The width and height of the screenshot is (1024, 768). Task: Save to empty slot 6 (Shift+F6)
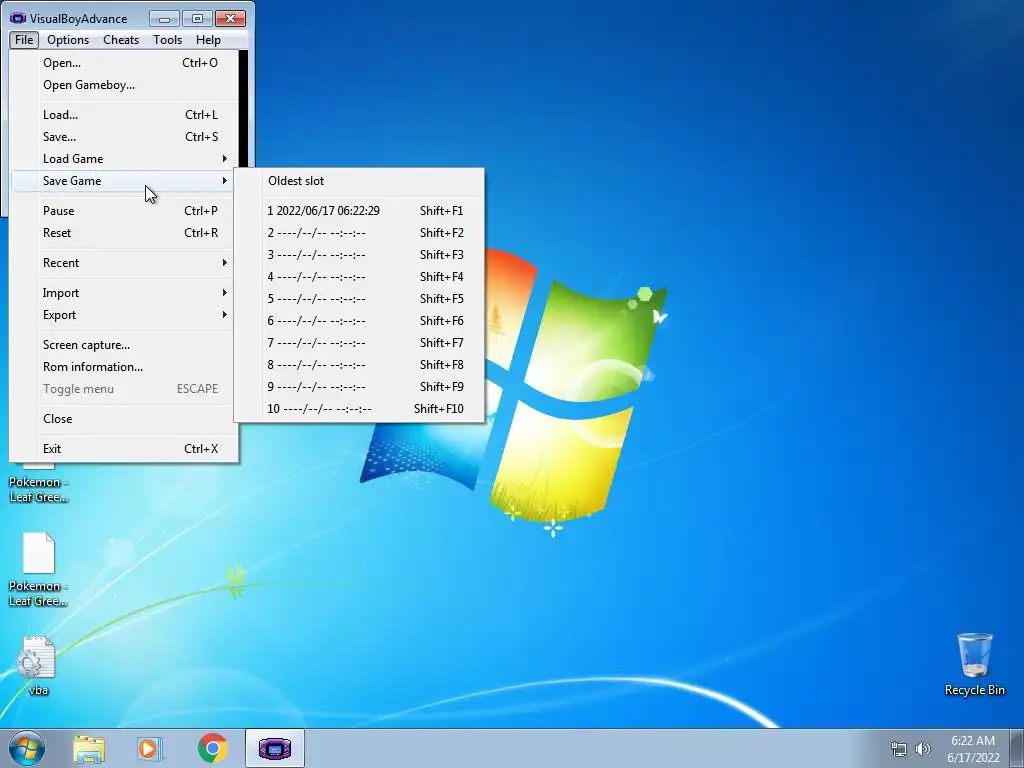tap(359, 321)
